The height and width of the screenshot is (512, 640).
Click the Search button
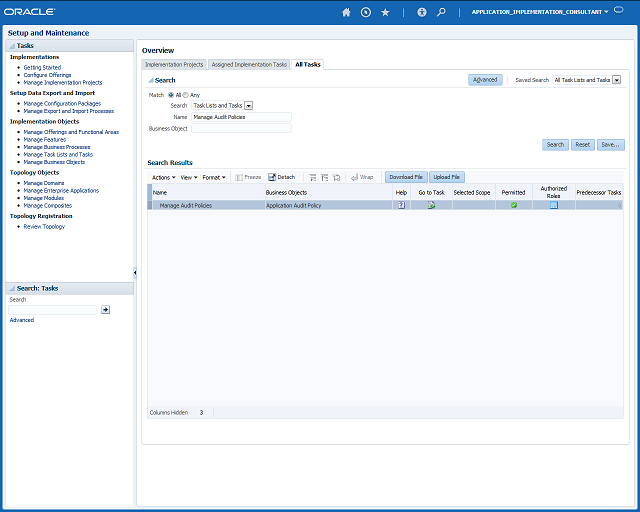(555, 145)
